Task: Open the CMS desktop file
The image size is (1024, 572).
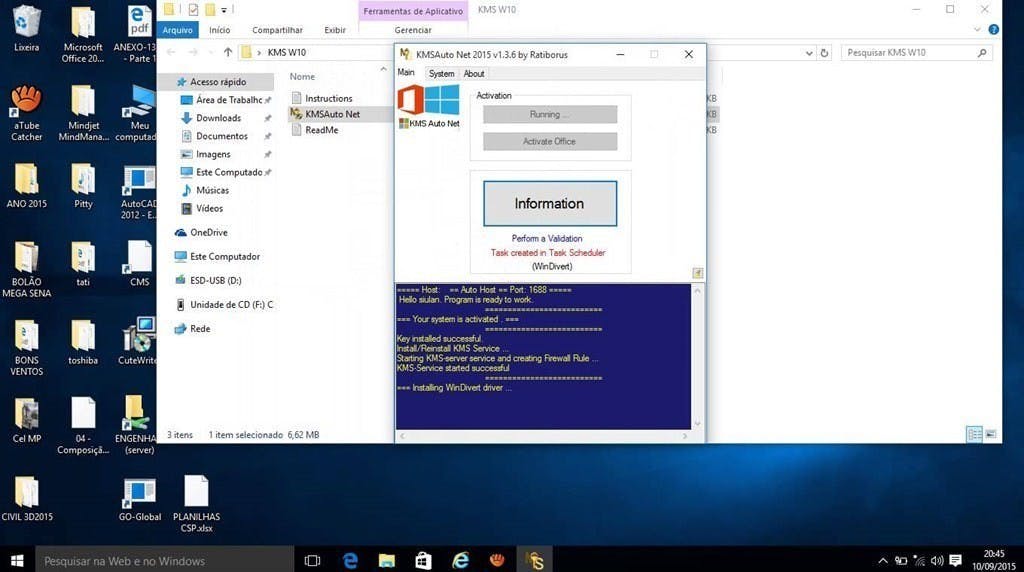Action: click(x=139, y=263)
